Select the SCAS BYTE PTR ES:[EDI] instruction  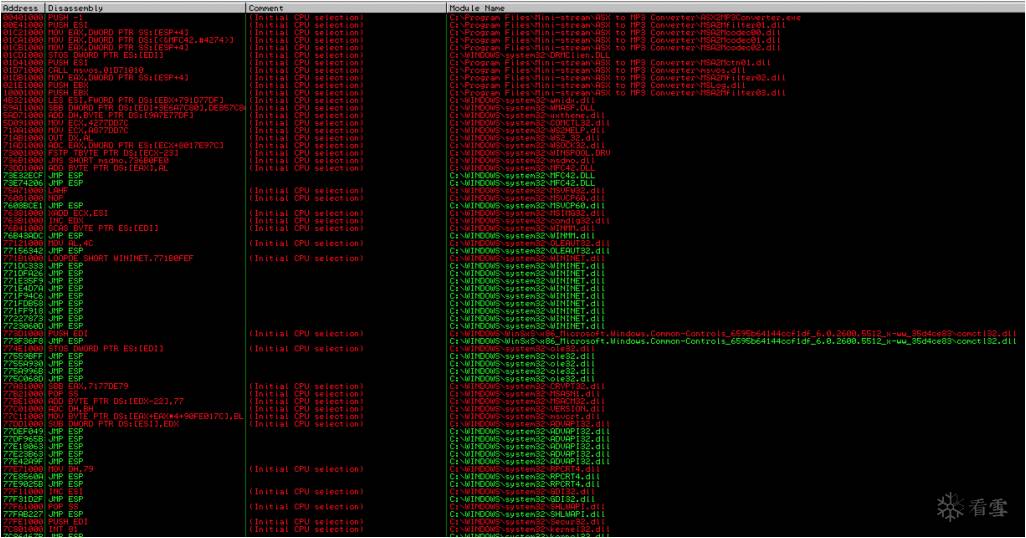point(103,228)
